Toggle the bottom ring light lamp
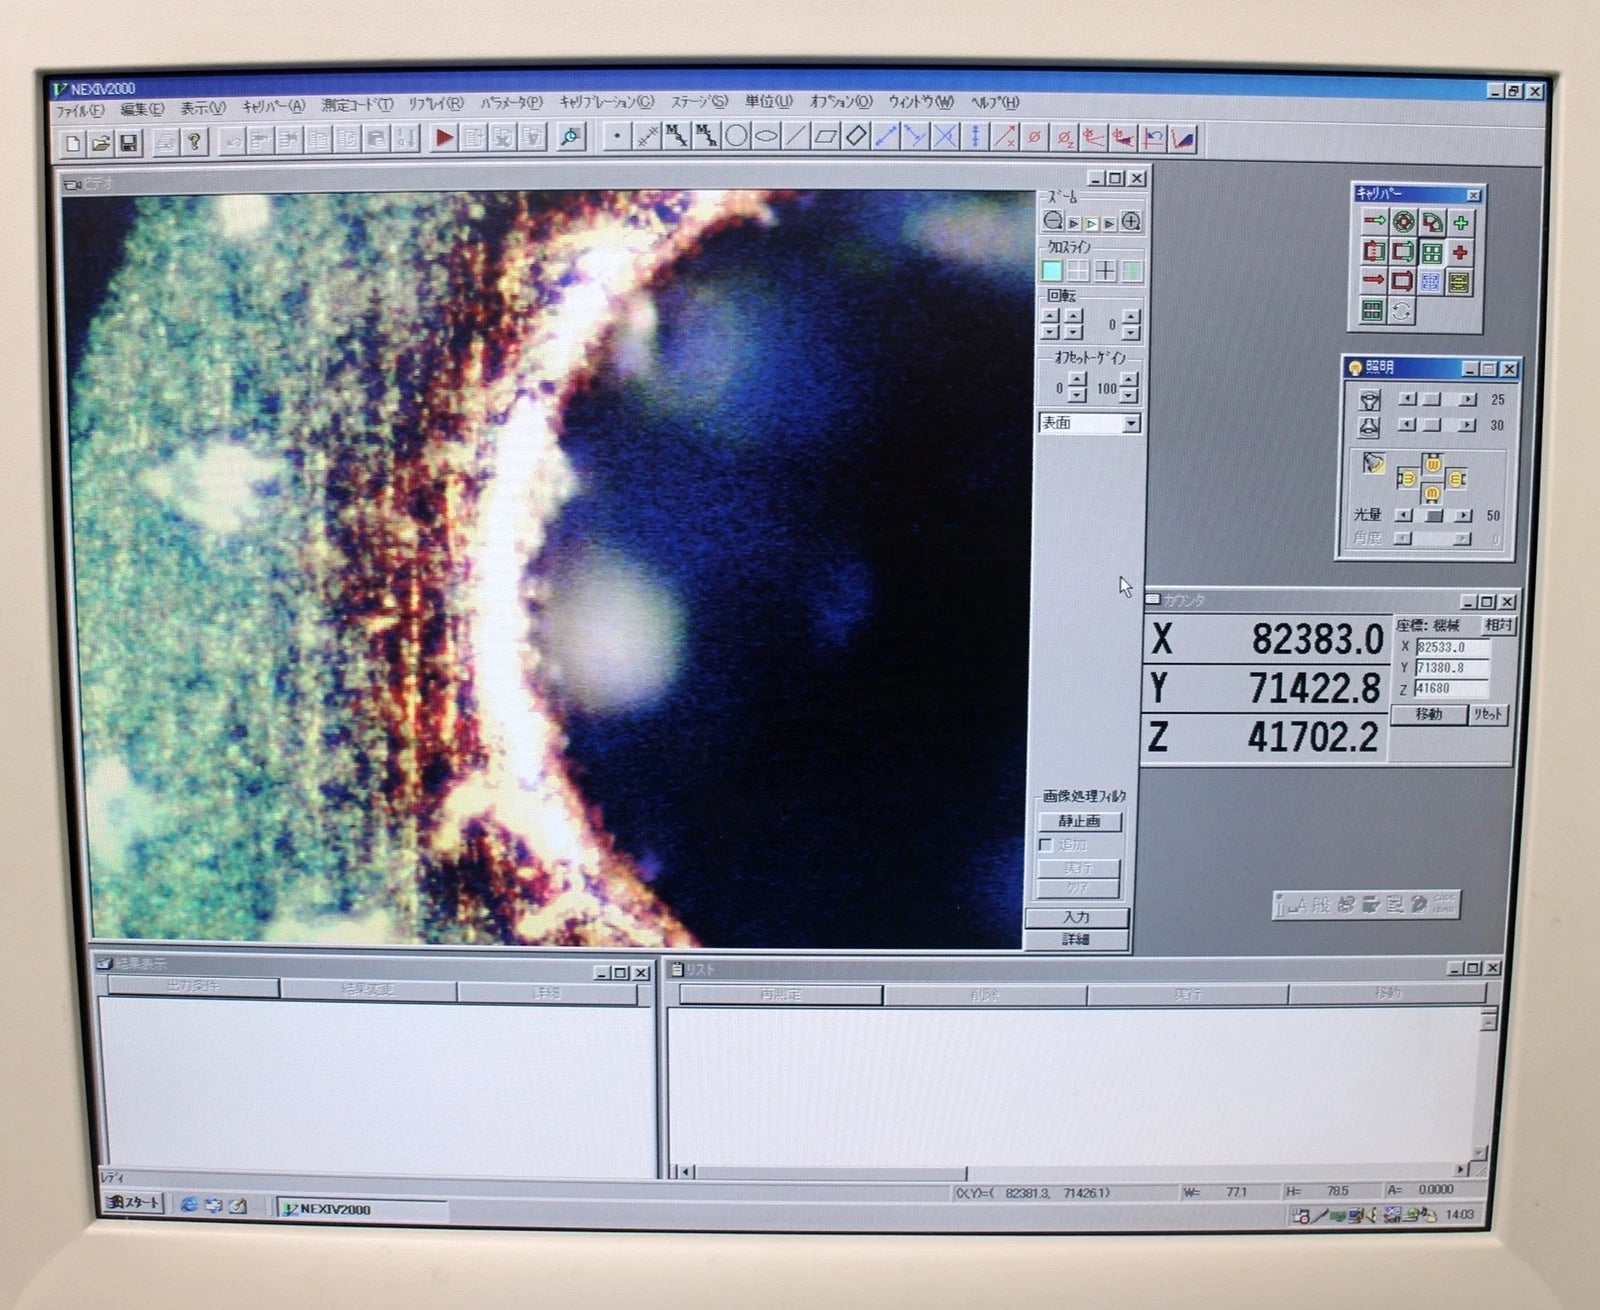1600x1310 pixels. pos(1432,495)
